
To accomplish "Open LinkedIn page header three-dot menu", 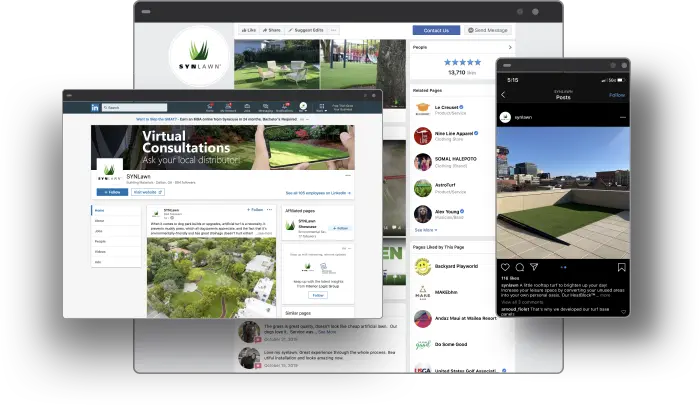I will point(348,175).
